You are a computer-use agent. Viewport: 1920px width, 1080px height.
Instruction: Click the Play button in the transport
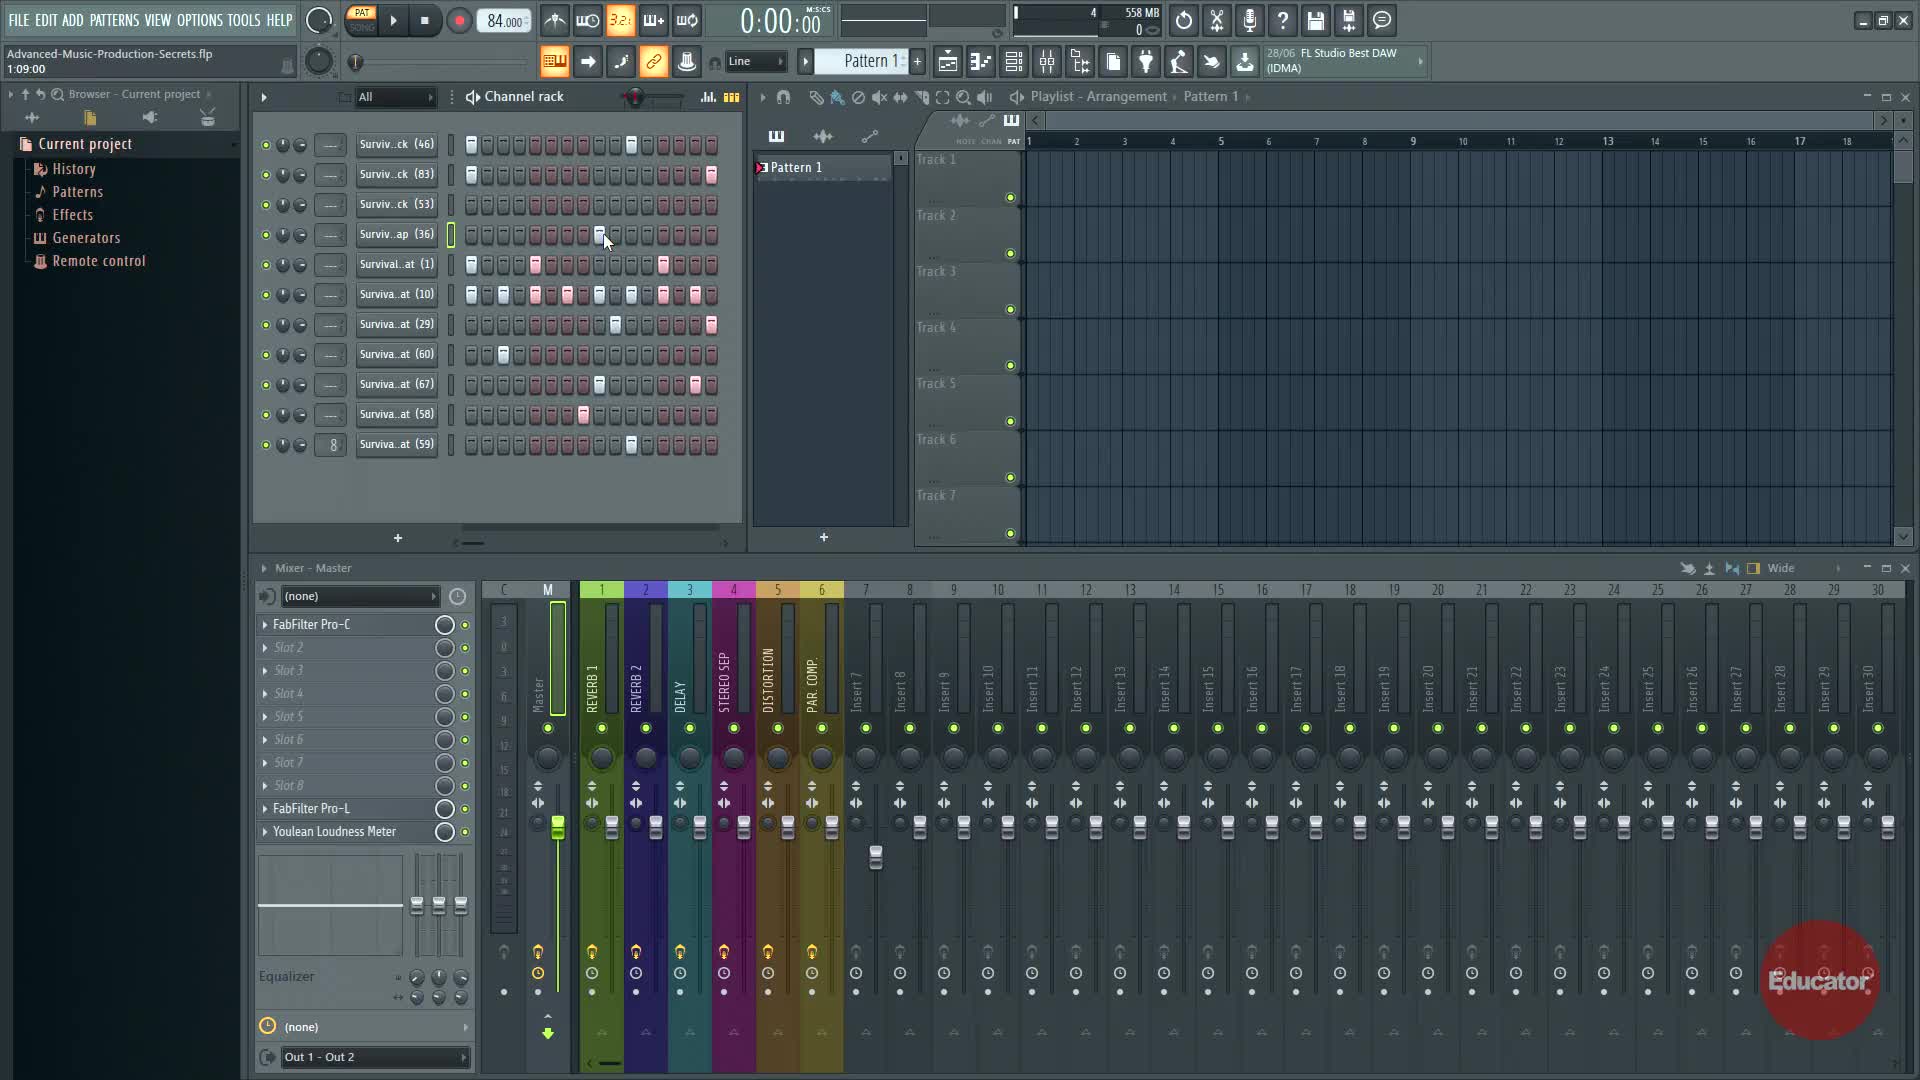(393, 21)
